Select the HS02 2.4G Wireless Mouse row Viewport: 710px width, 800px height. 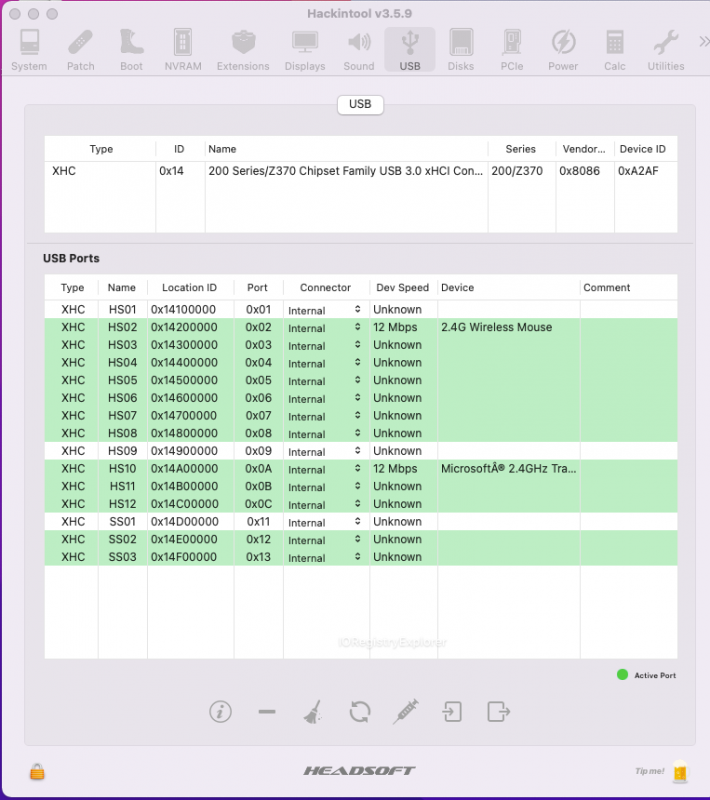coord(300,327)
